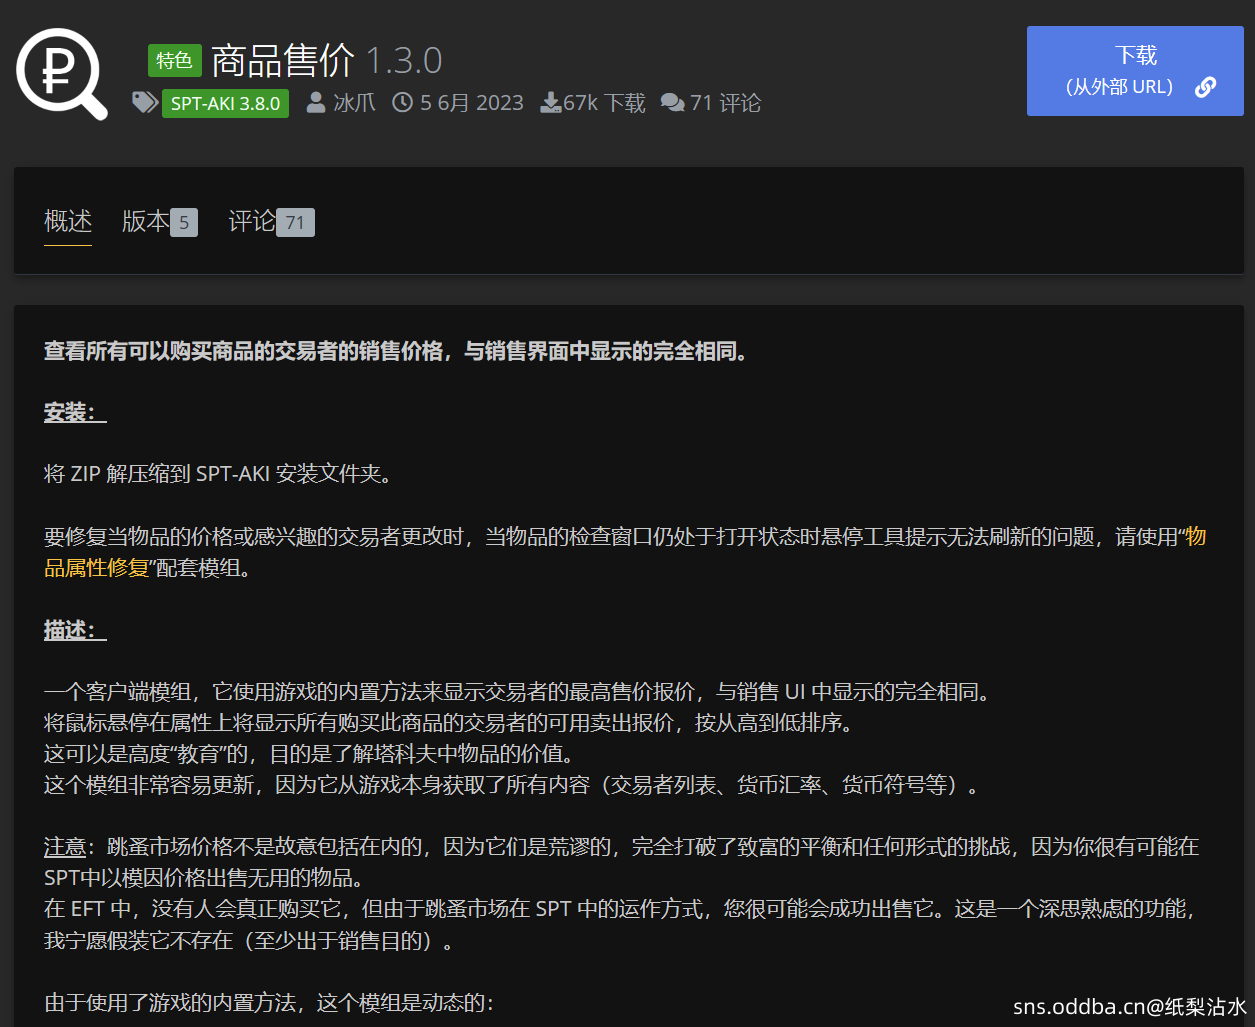
Task: Click the 描述： heading
Action: pyautogui.click(x=75, y=630)
